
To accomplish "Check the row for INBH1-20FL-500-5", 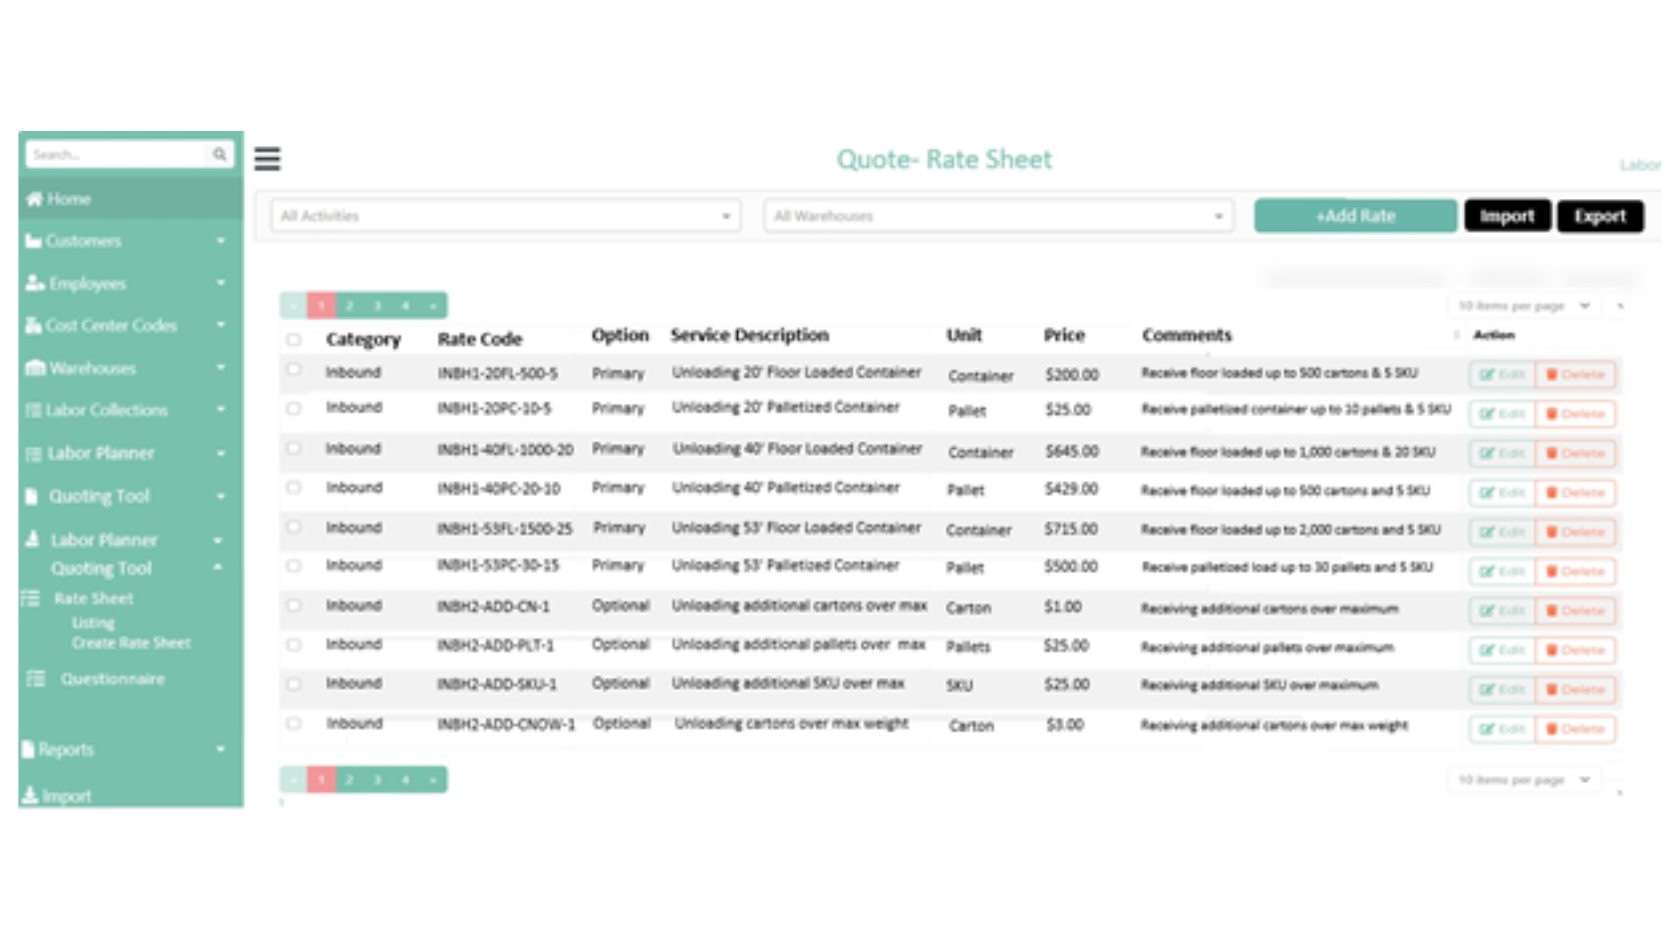I will pos(294,370).
